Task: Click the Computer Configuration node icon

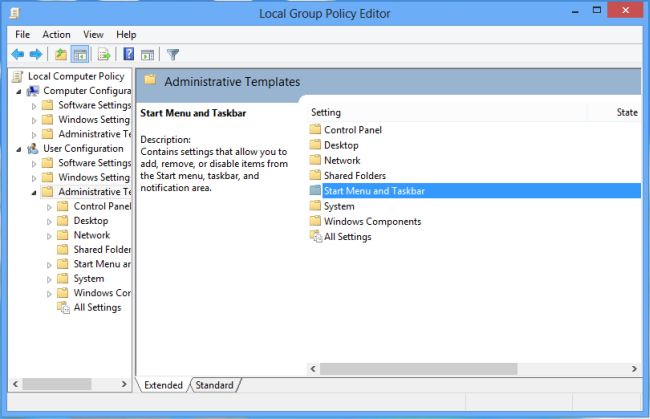Action: [x=33, y=91]
